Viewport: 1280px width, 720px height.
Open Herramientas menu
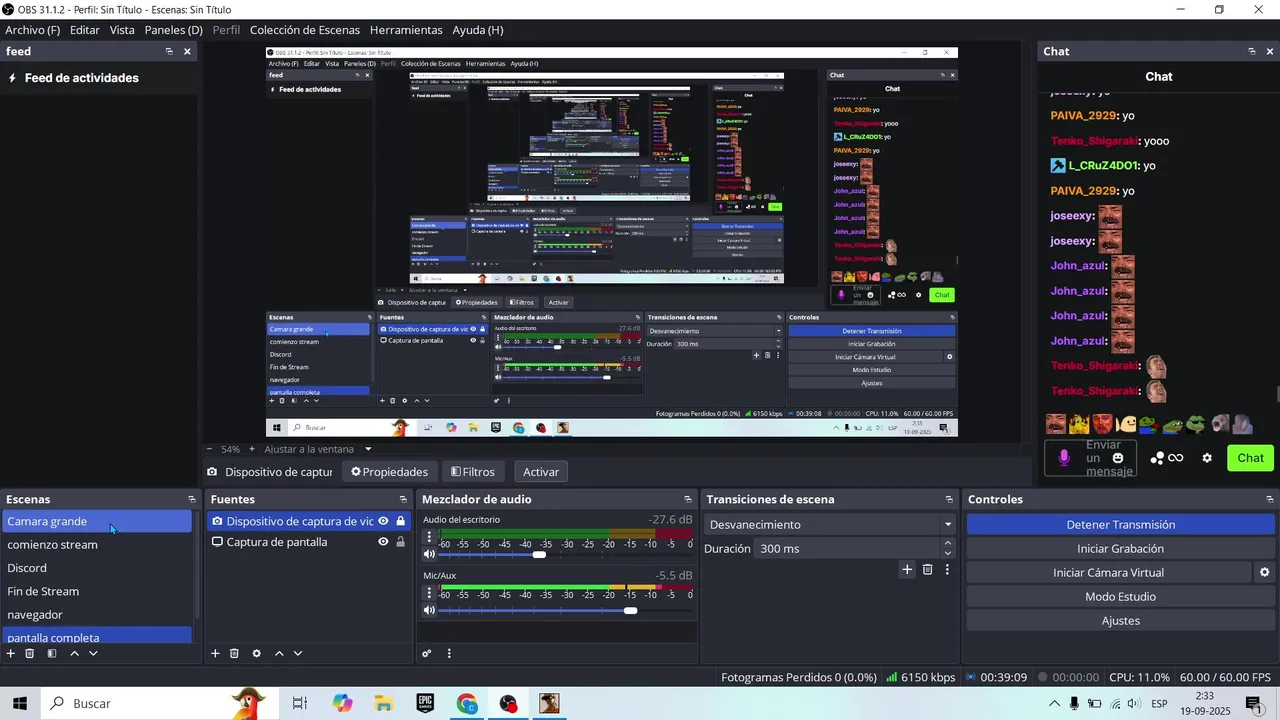406,30
